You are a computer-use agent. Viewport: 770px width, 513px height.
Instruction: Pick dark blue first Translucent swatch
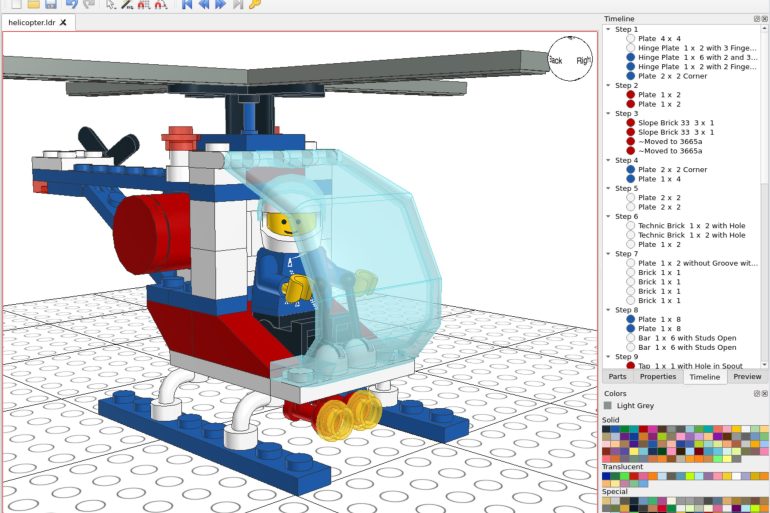click(606, 476)
